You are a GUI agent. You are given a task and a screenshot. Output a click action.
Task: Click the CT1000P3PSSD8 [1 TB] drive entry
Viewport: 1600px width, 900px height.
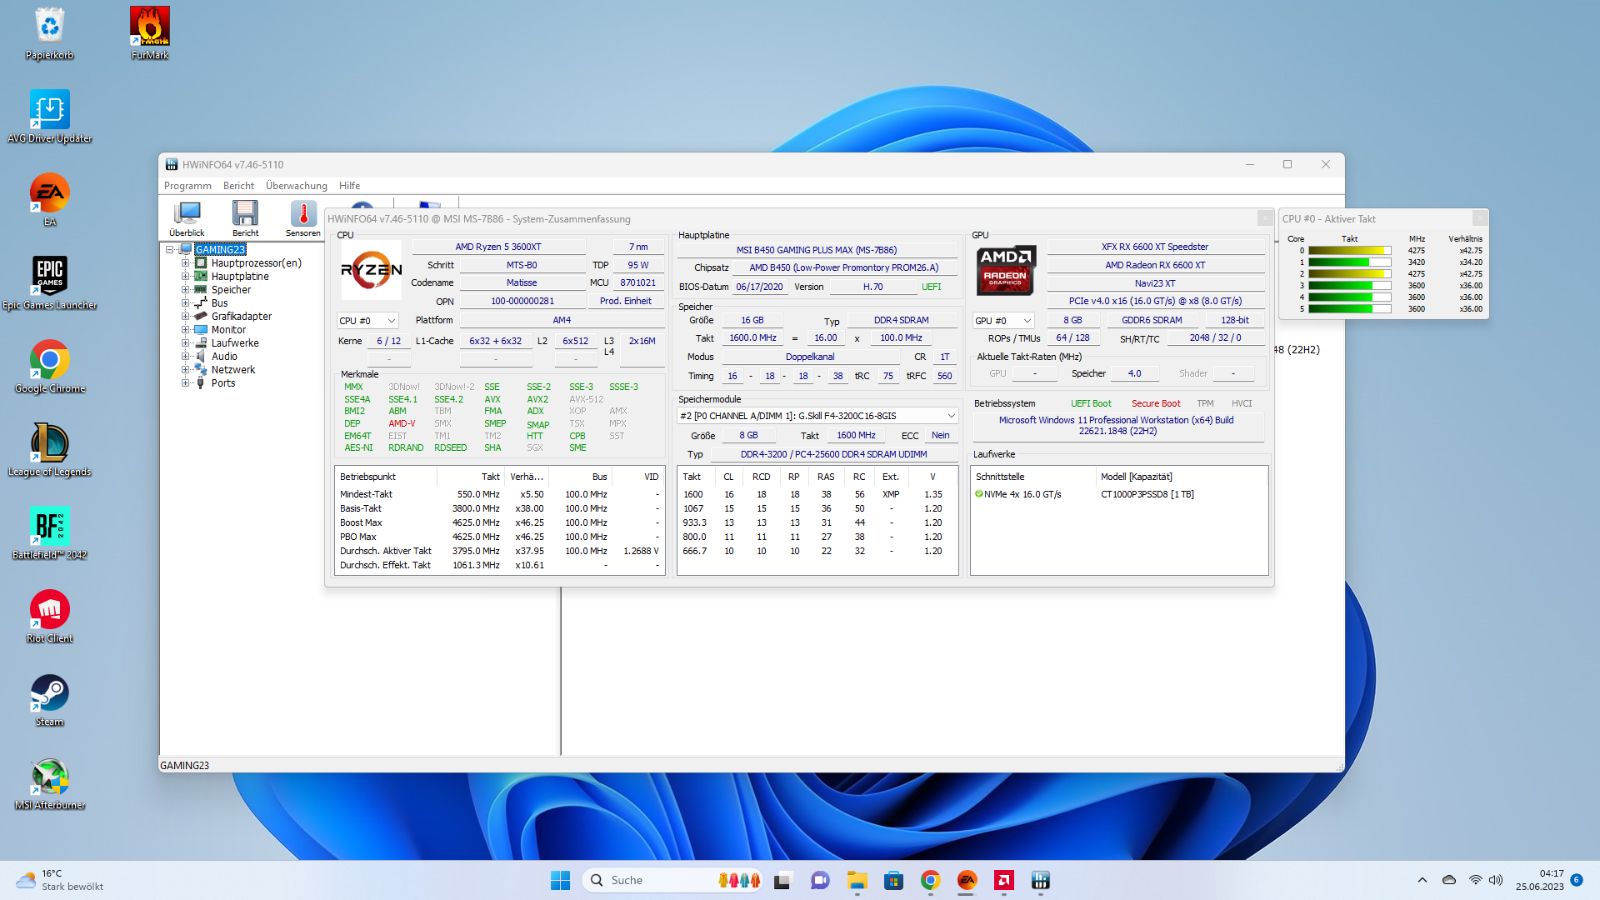click(1147, 494)
